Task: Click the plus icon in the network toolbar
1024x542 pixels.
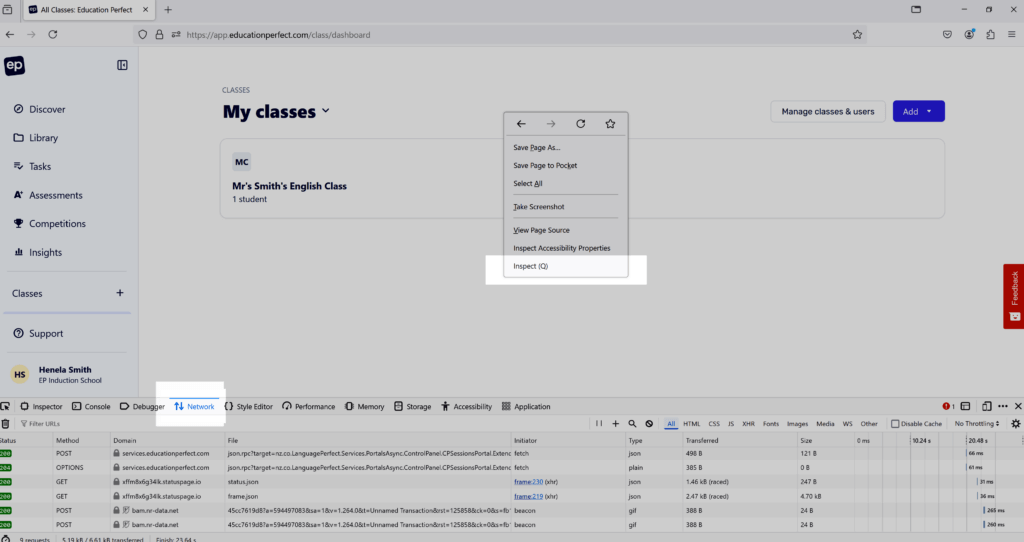Action: [x=615, y=424]
